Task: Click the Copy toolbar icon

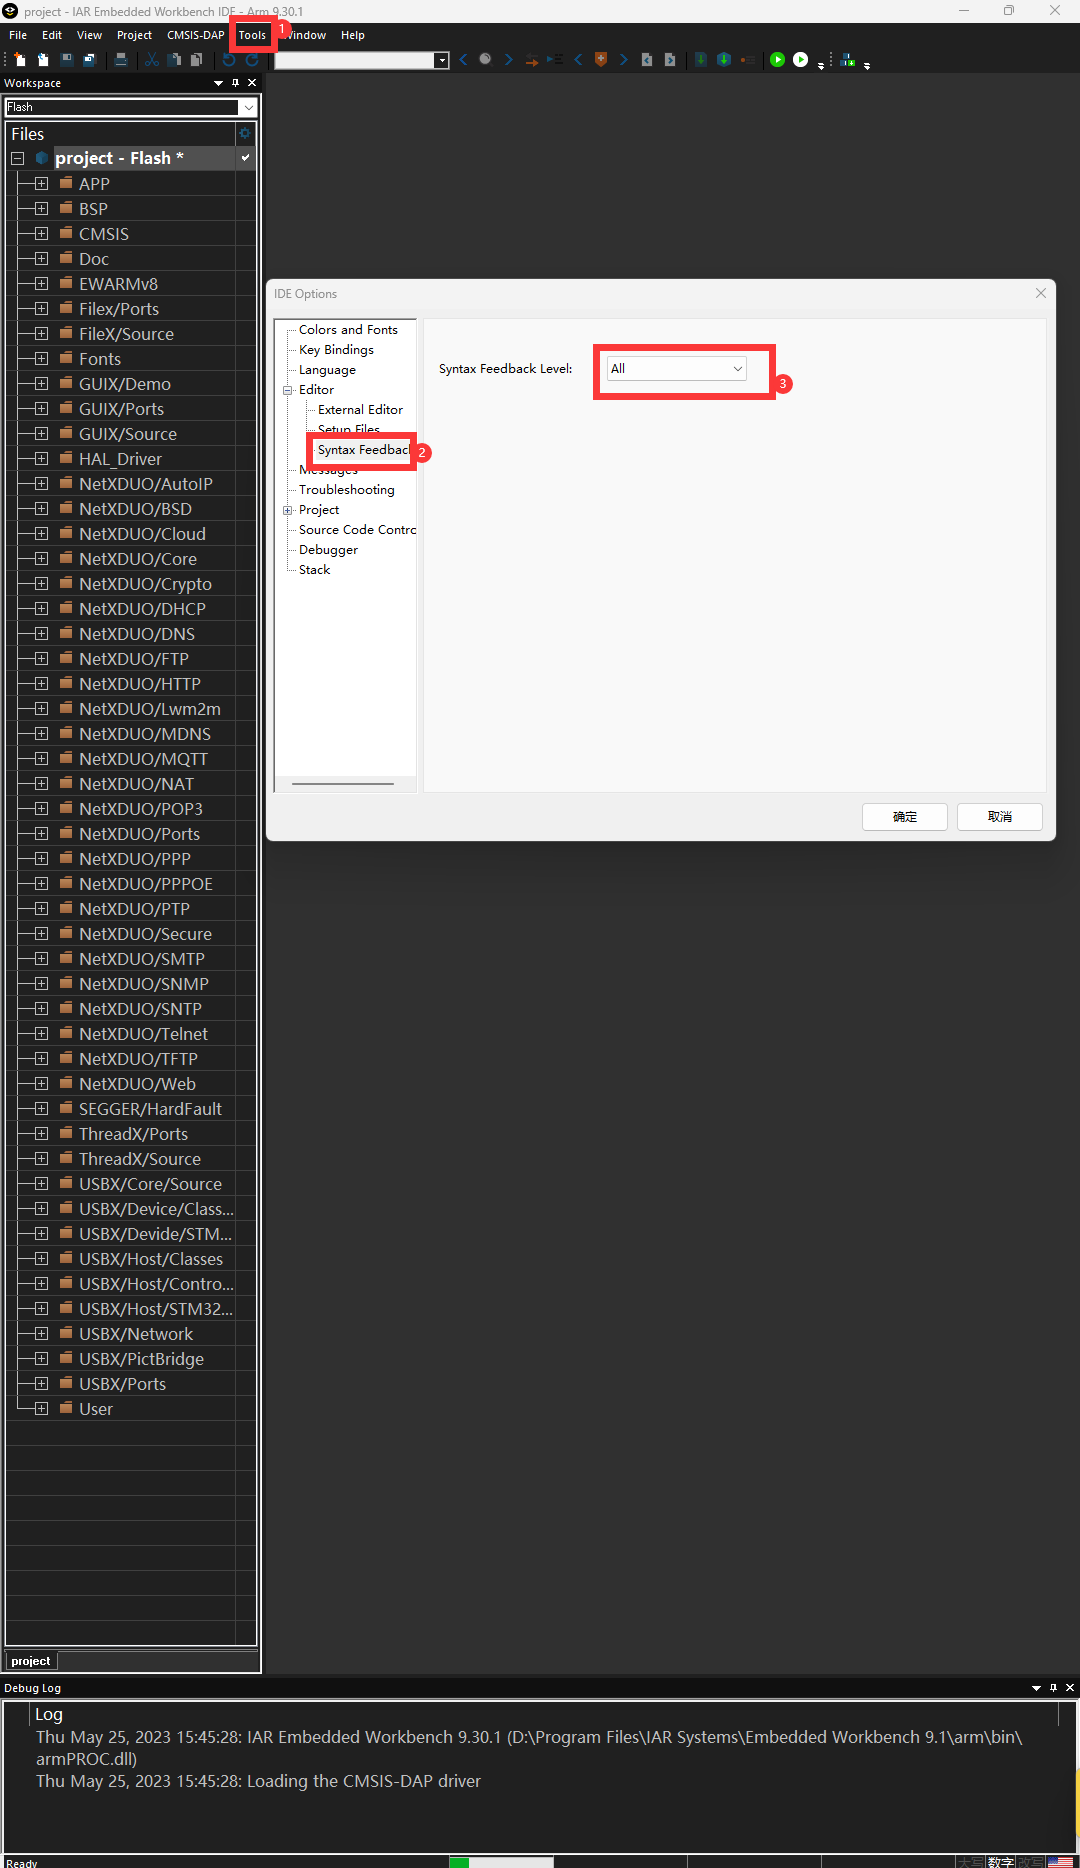Action: 174,60
